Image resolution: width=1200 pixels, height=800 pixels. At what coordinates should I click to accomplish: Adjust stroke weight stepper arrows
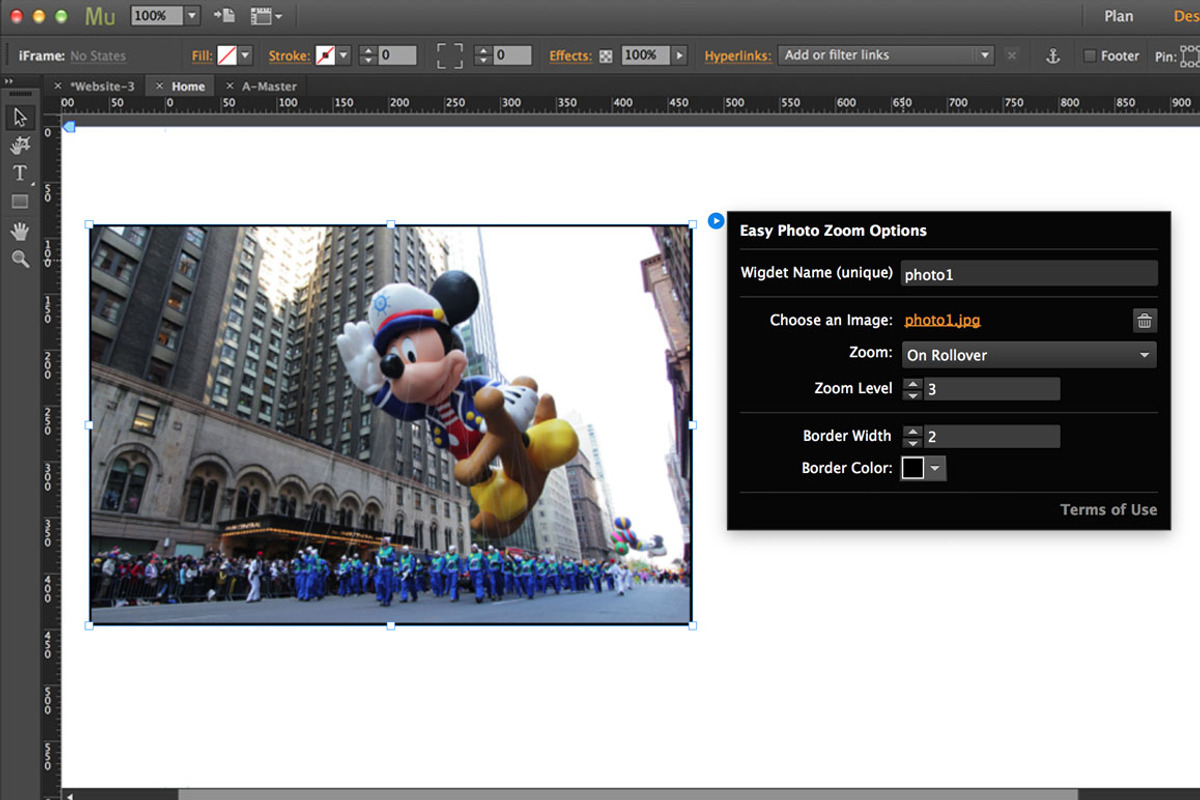(x=367, y=56)
